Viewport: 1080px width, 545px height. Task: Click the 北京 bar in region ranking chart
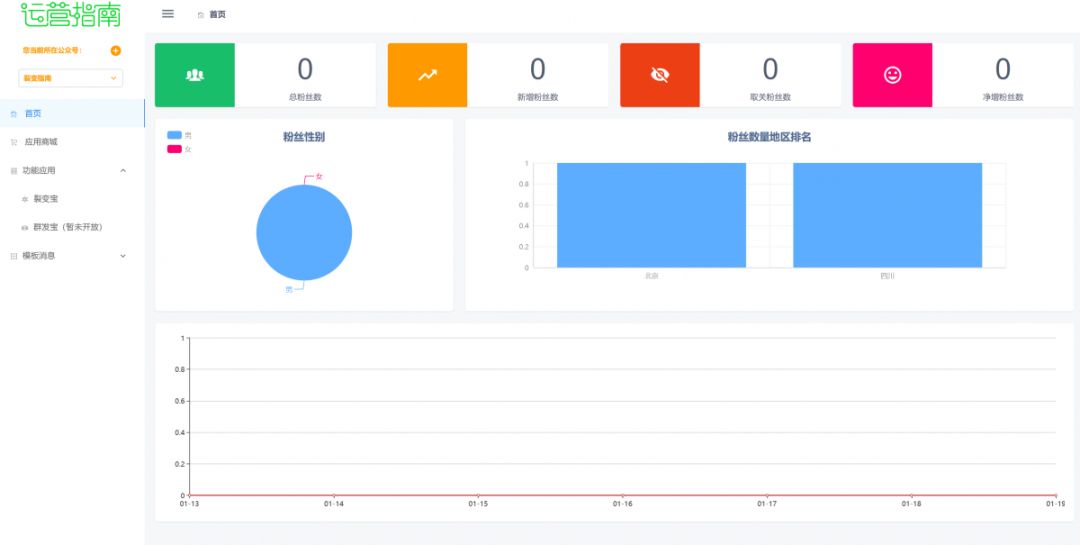click(x=651, y=215)
